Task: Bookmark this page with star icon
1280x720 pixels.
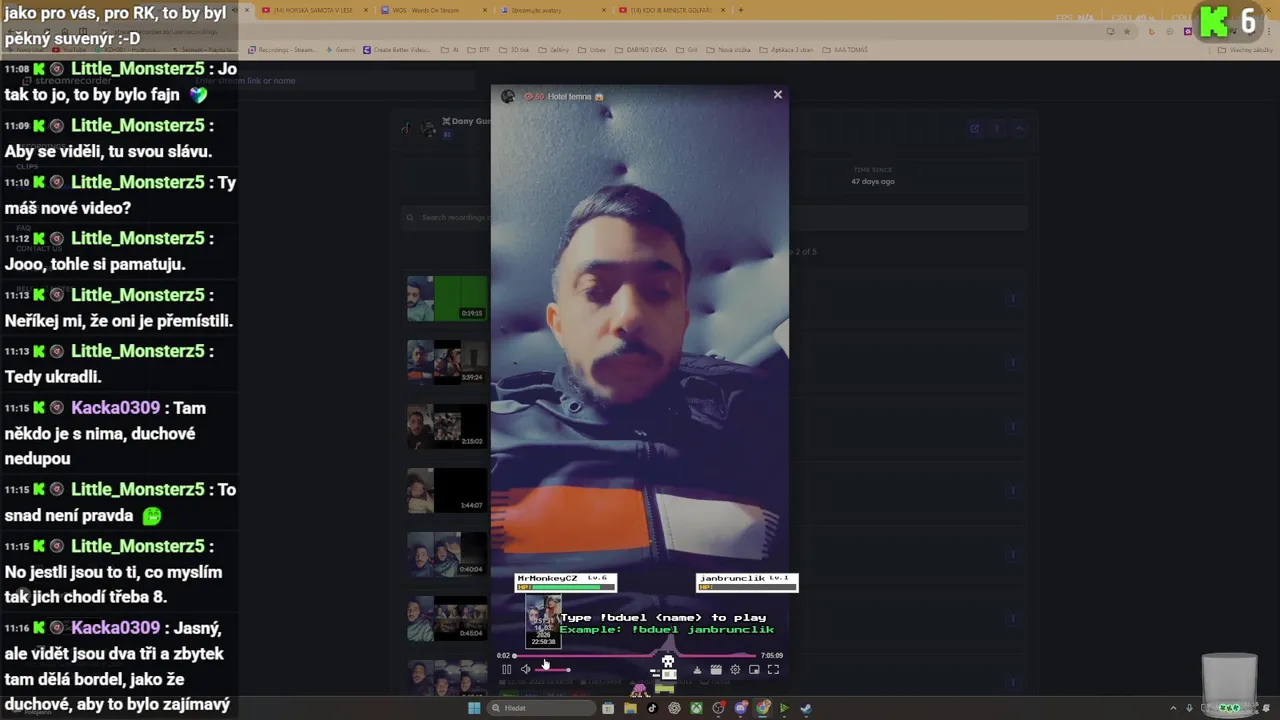Action: point(1127,31)
